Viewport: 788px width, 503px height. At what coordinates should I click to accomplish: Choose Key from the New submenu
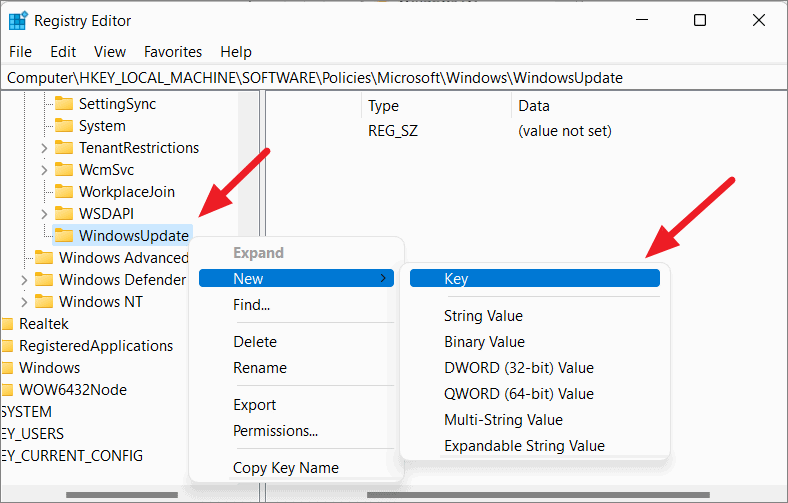535,278
